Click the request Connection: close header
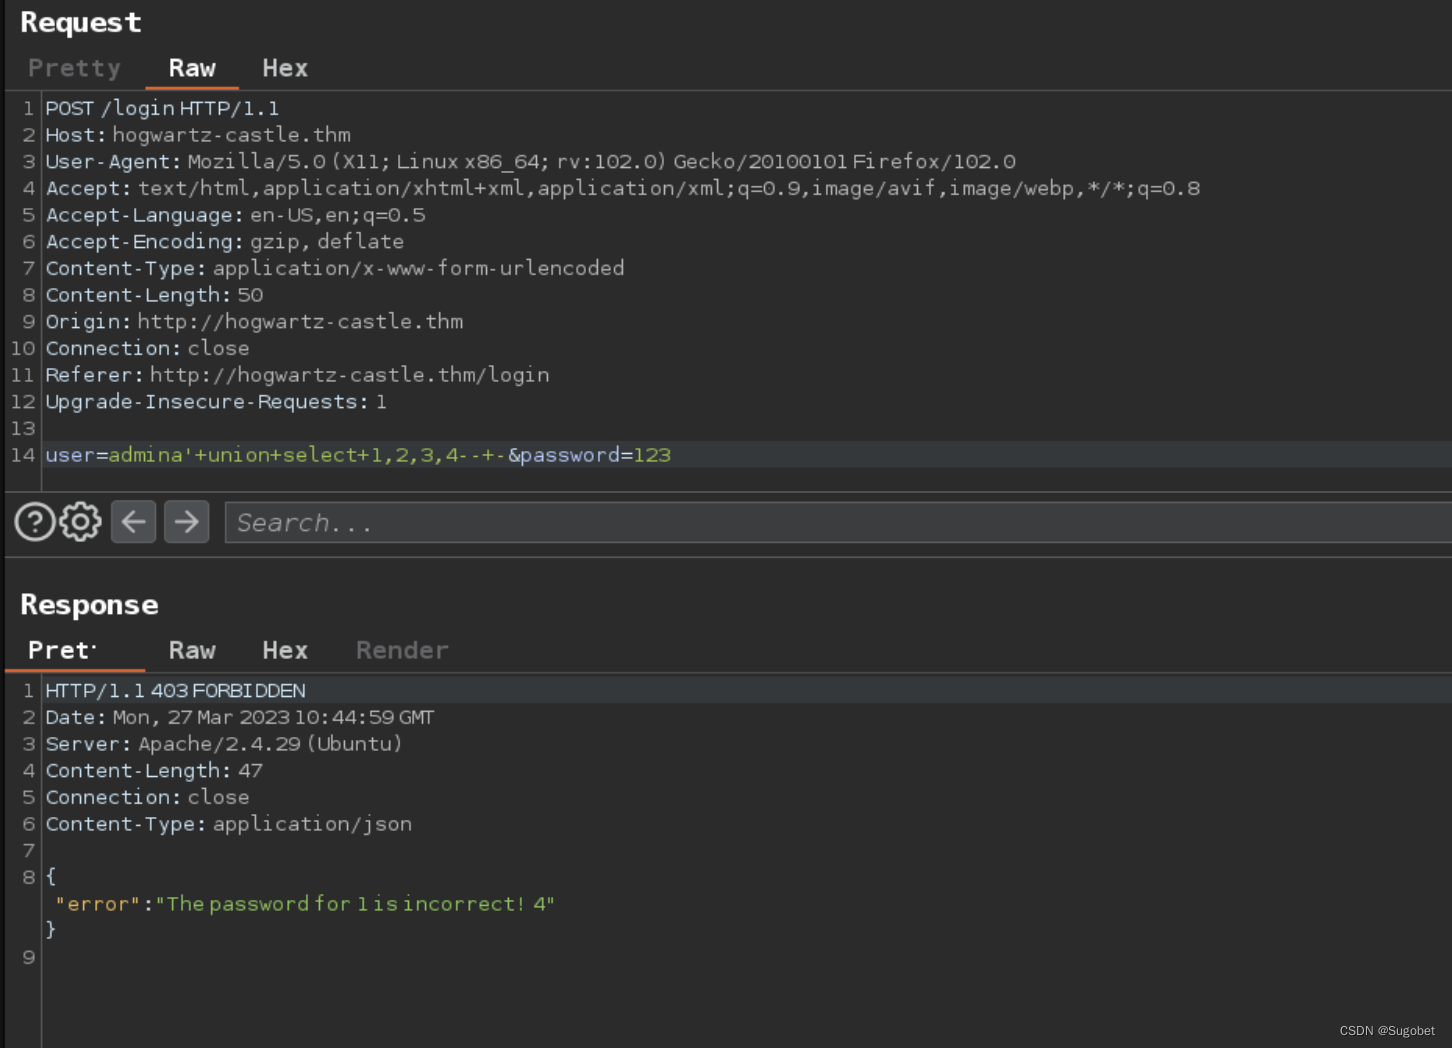This screenshot has height=1048, width=1452. tap(147, 348)
